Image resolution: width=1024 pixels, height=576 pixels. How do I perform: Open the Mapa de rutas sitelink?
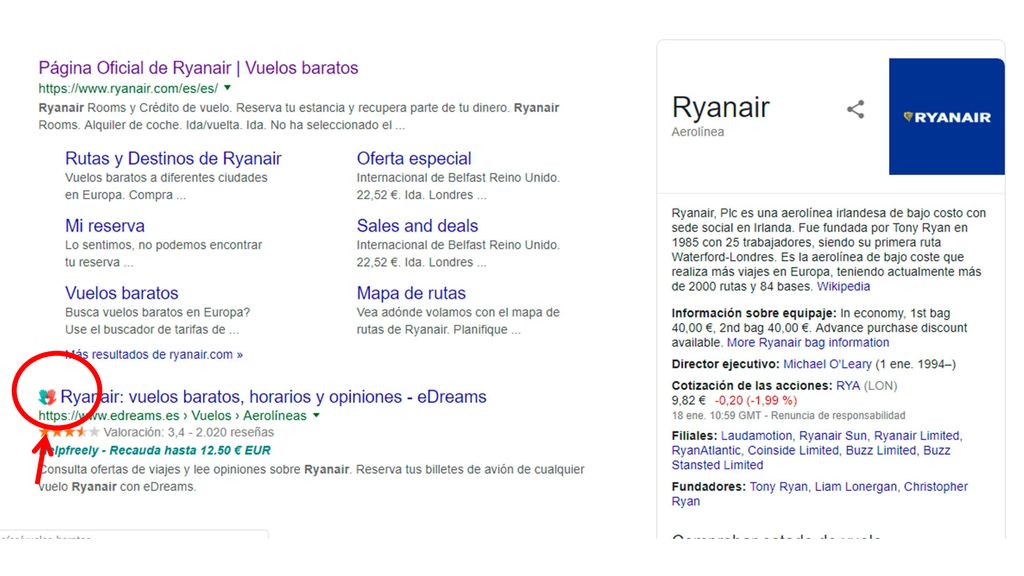point(411,293)
